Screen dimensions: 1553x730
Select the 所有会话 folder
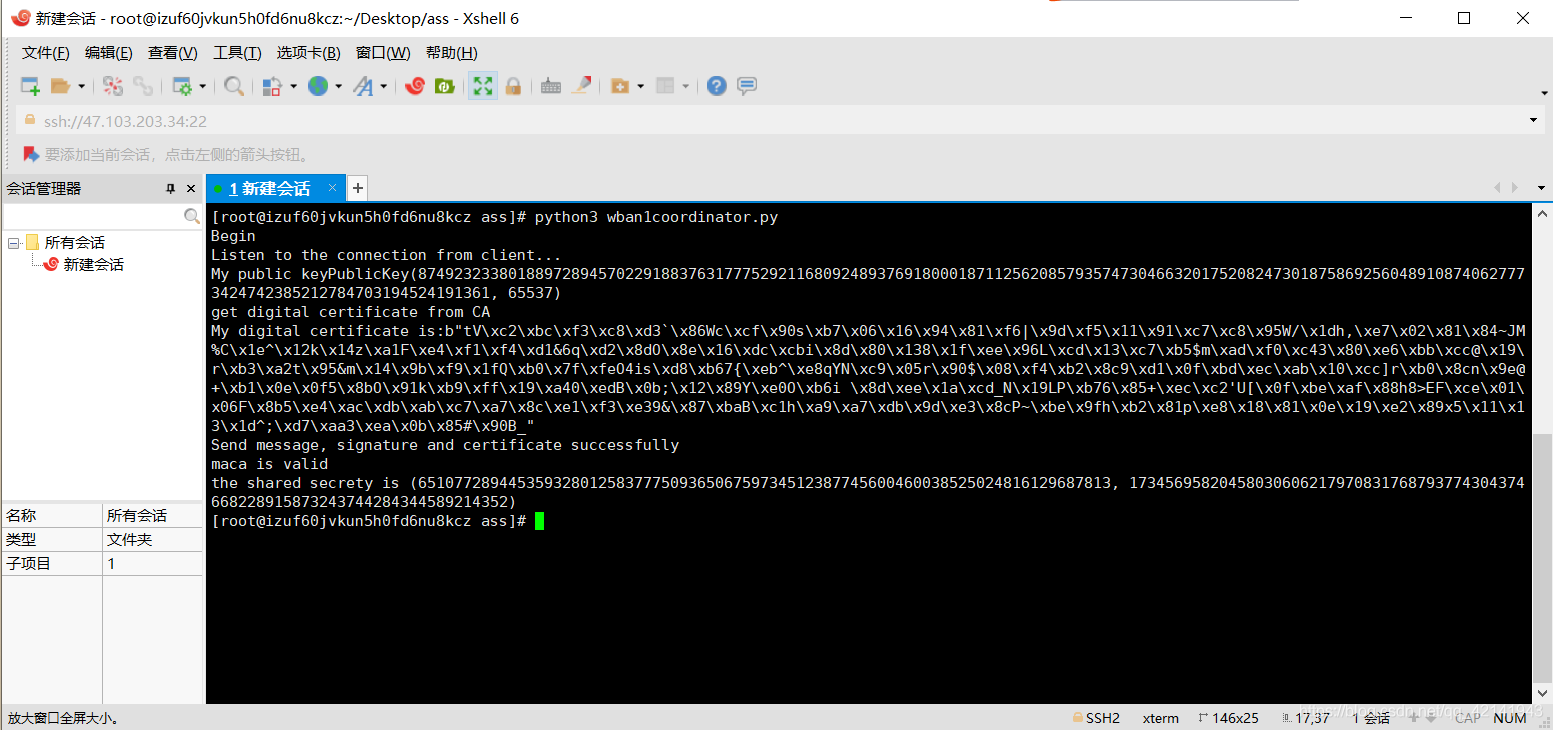(x=74, y=242)
